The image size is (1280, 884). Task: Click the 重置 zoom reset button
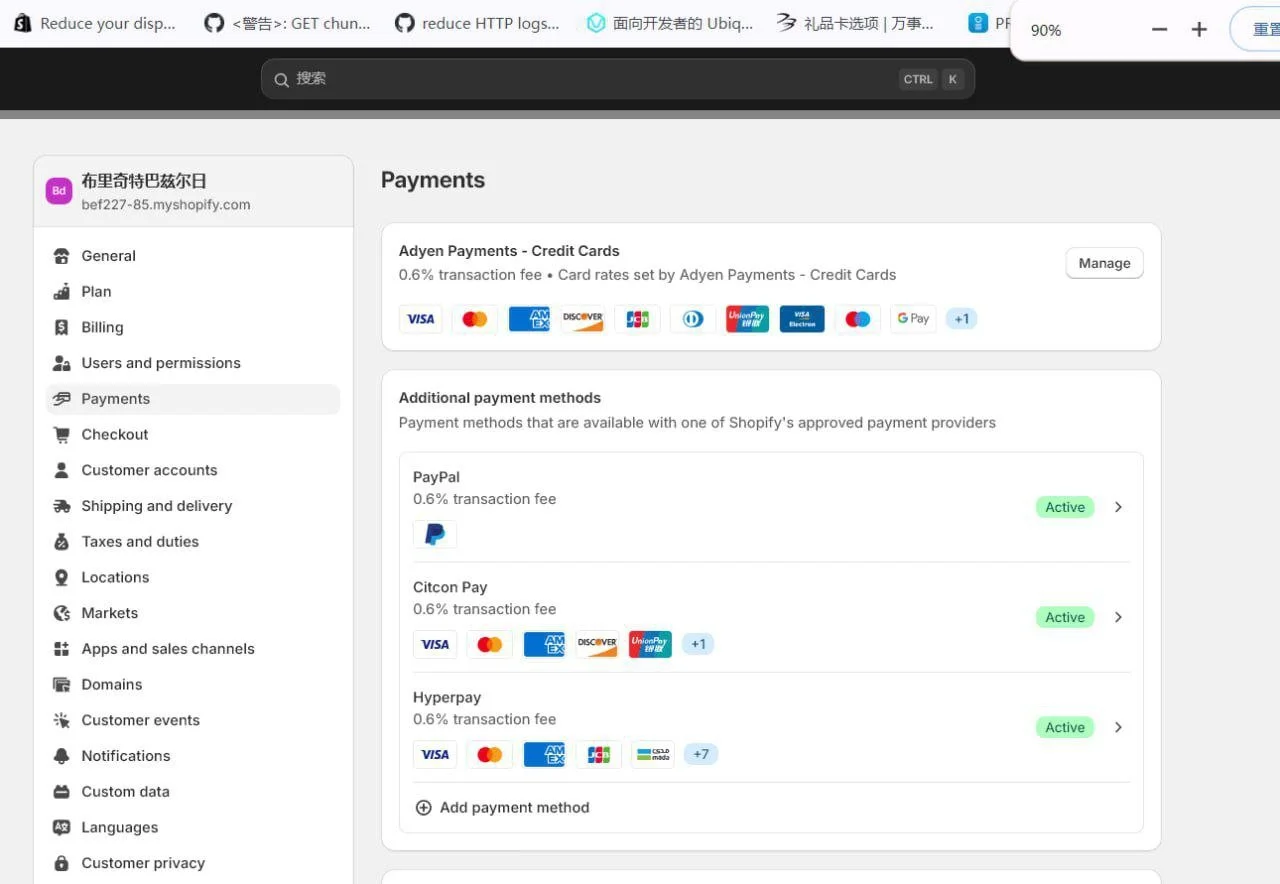pos(1256,30)
